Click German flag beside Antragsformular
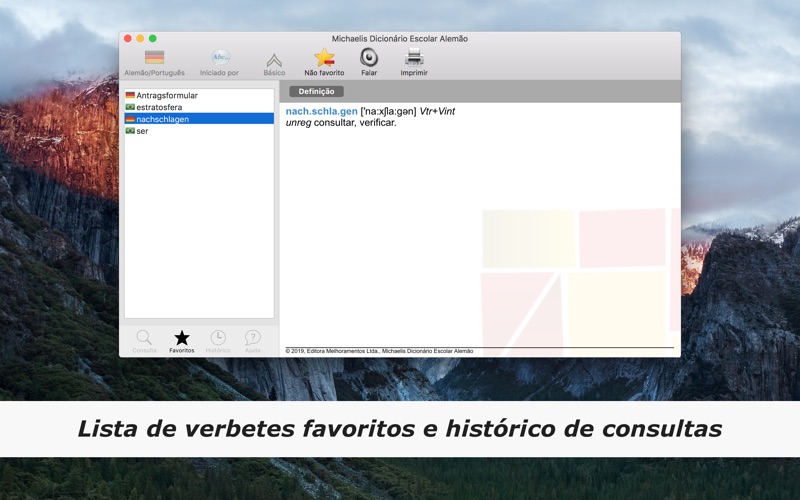 click(130, 95)
